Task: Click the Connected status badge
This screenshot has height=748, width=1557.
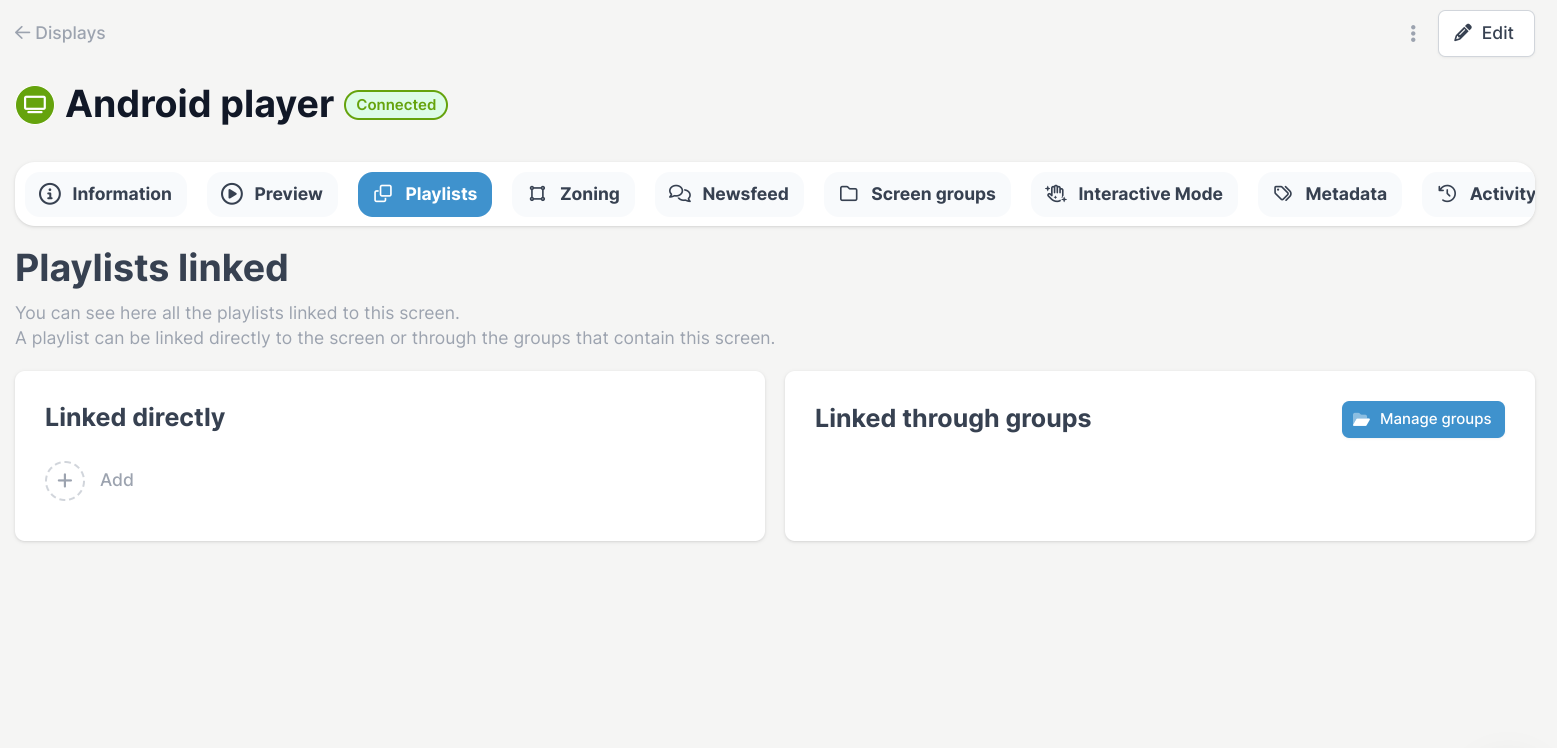Action: pyautogui.click(x=396, y=105)
